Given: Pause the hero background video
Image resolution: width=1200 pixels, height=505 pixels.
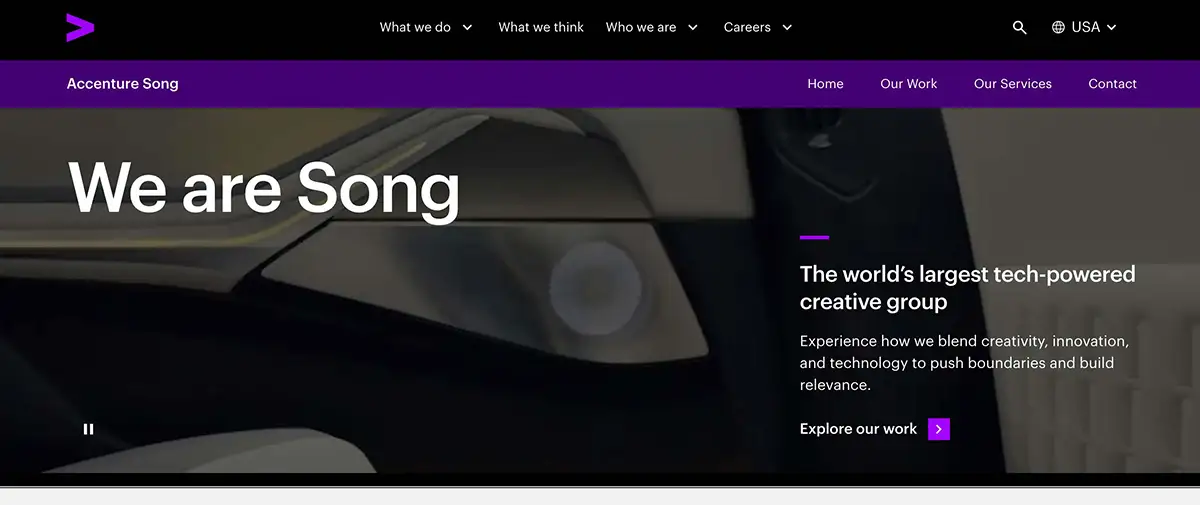Looking at the screenshot, I should tap(88, 429).
